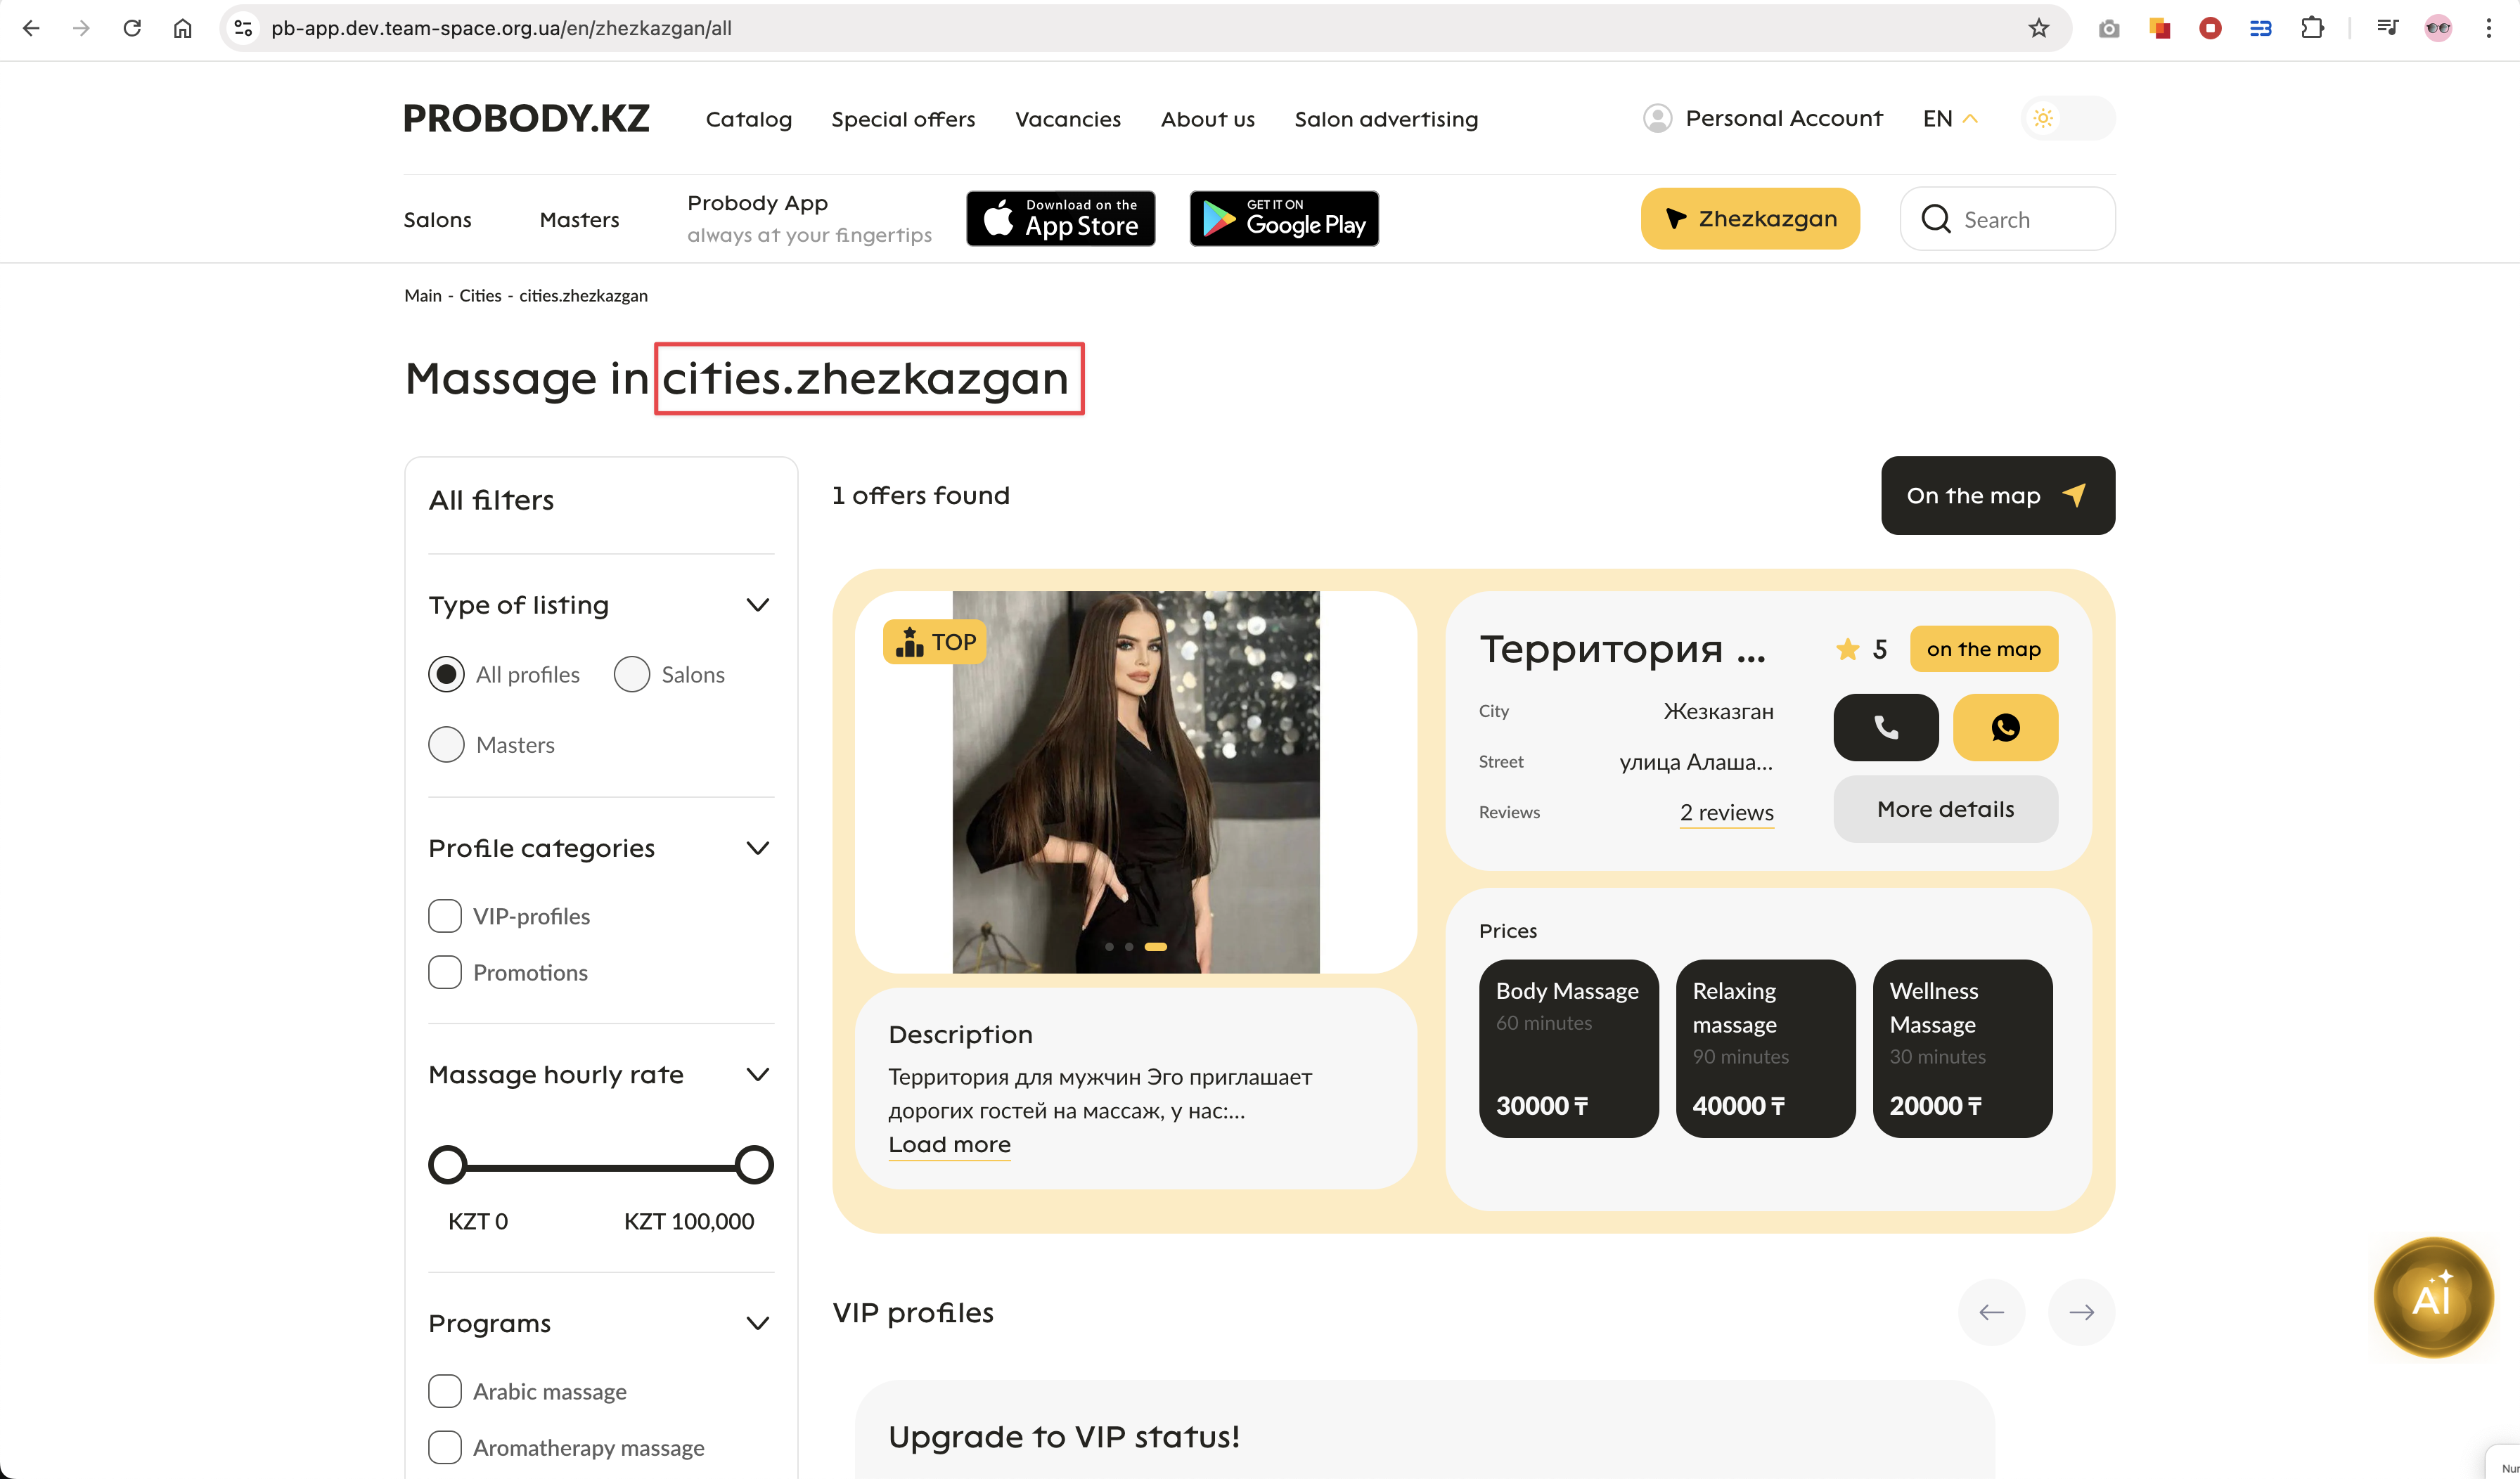Open the EN language dropdown
2520x1479 pixels.
(1949, 118)
